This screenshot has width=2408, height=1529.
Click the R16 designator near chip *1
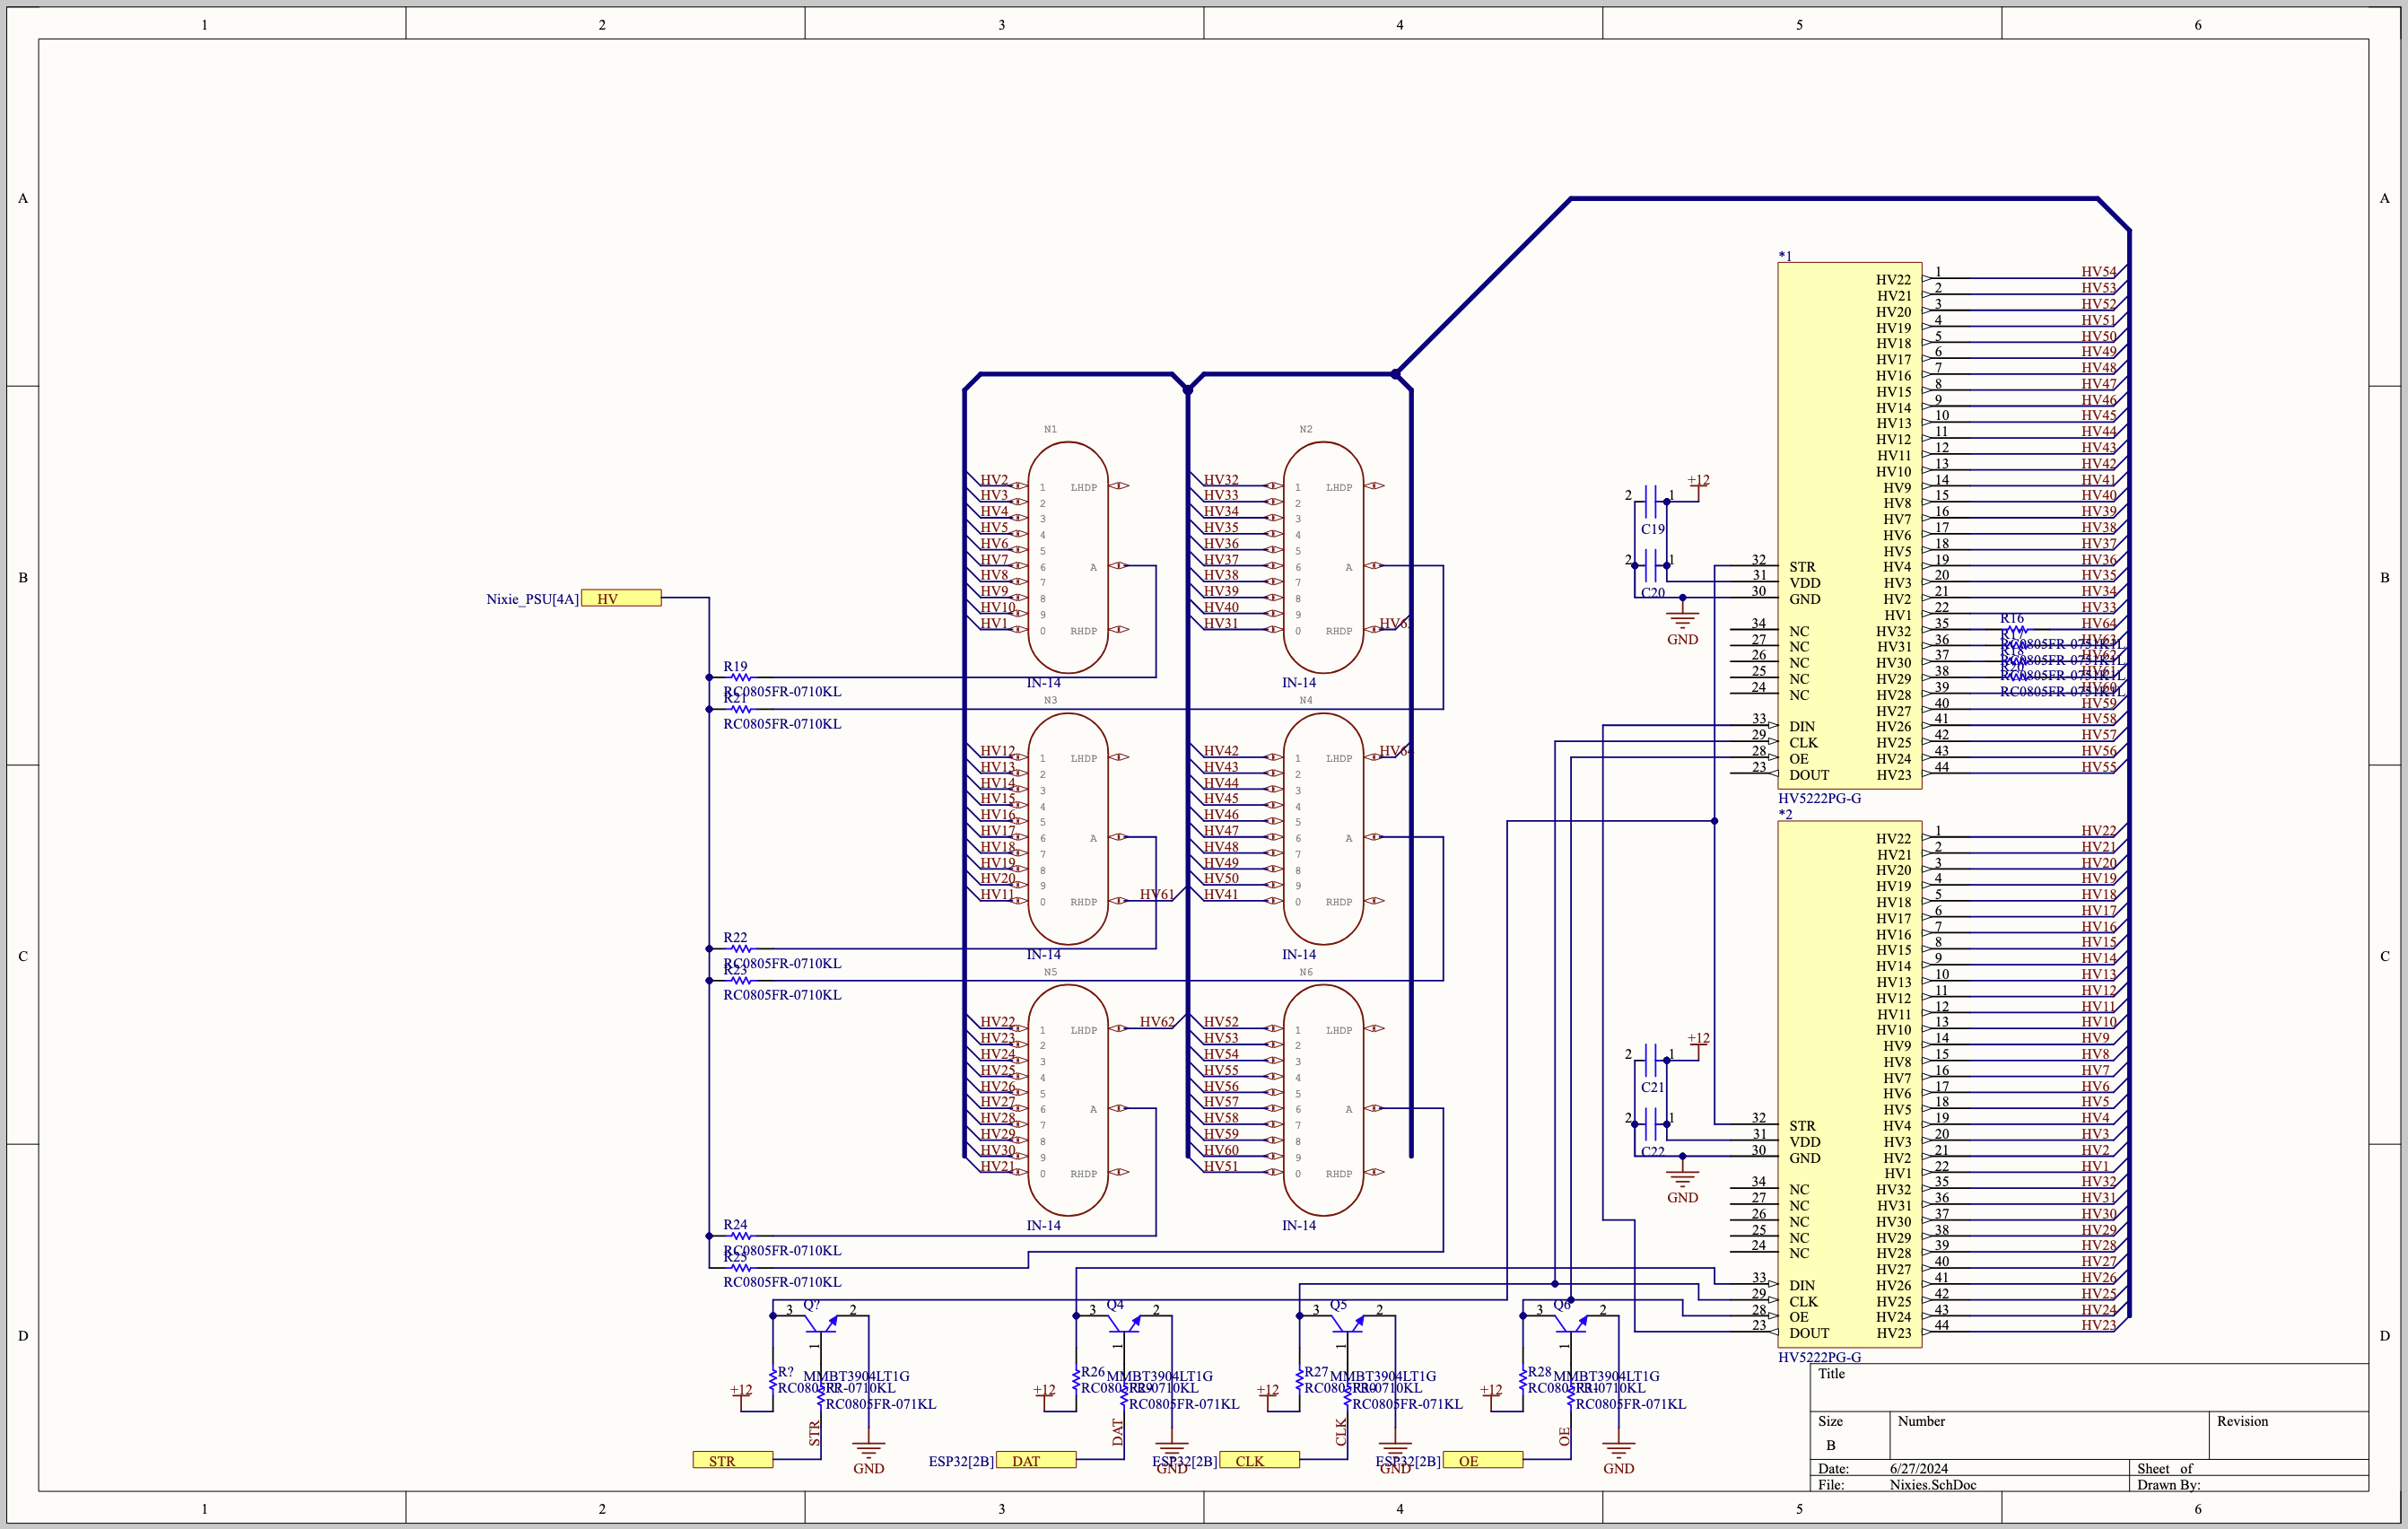[x=2012, y=618]
